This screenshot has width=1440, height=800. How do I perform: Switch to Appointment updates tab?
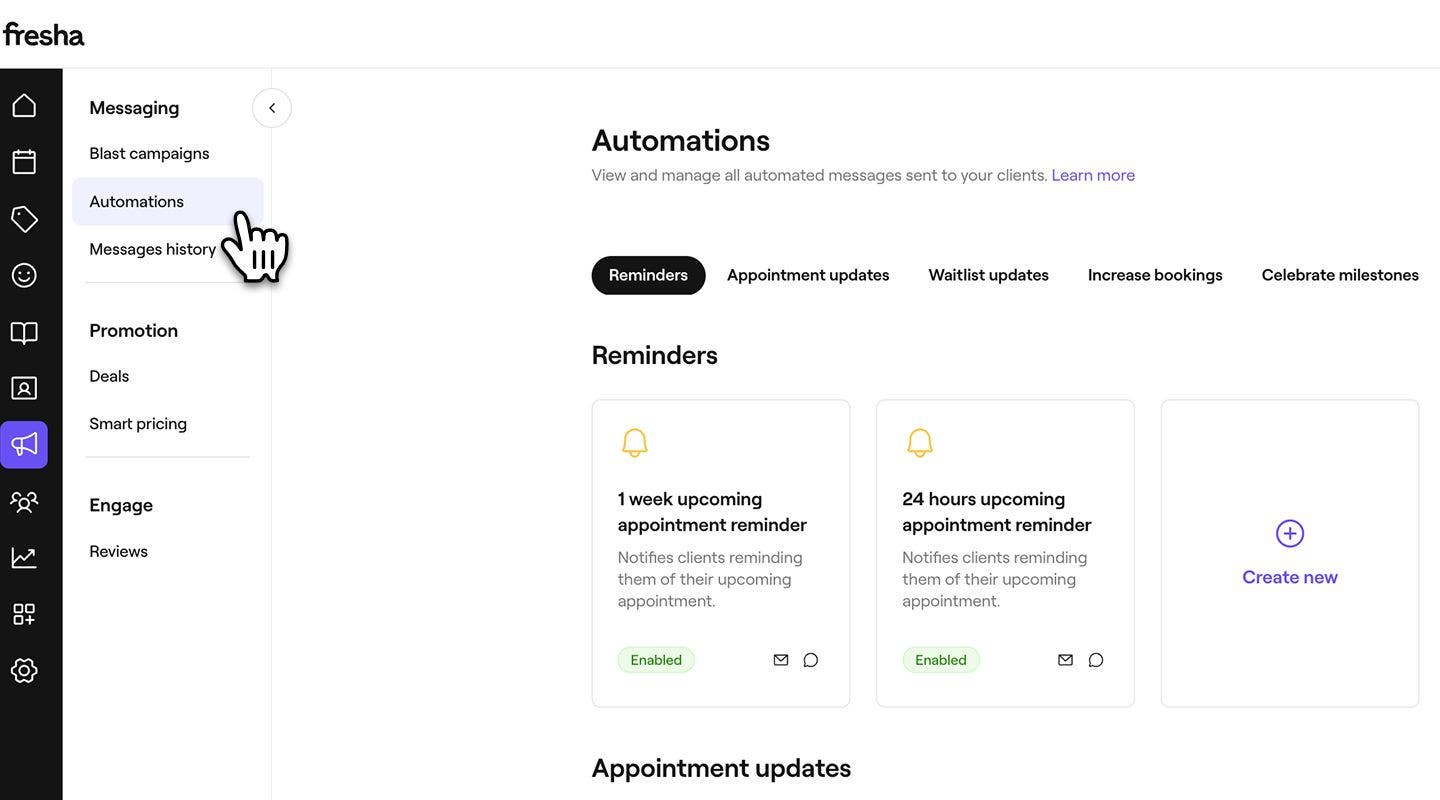[x=808, y=275]
